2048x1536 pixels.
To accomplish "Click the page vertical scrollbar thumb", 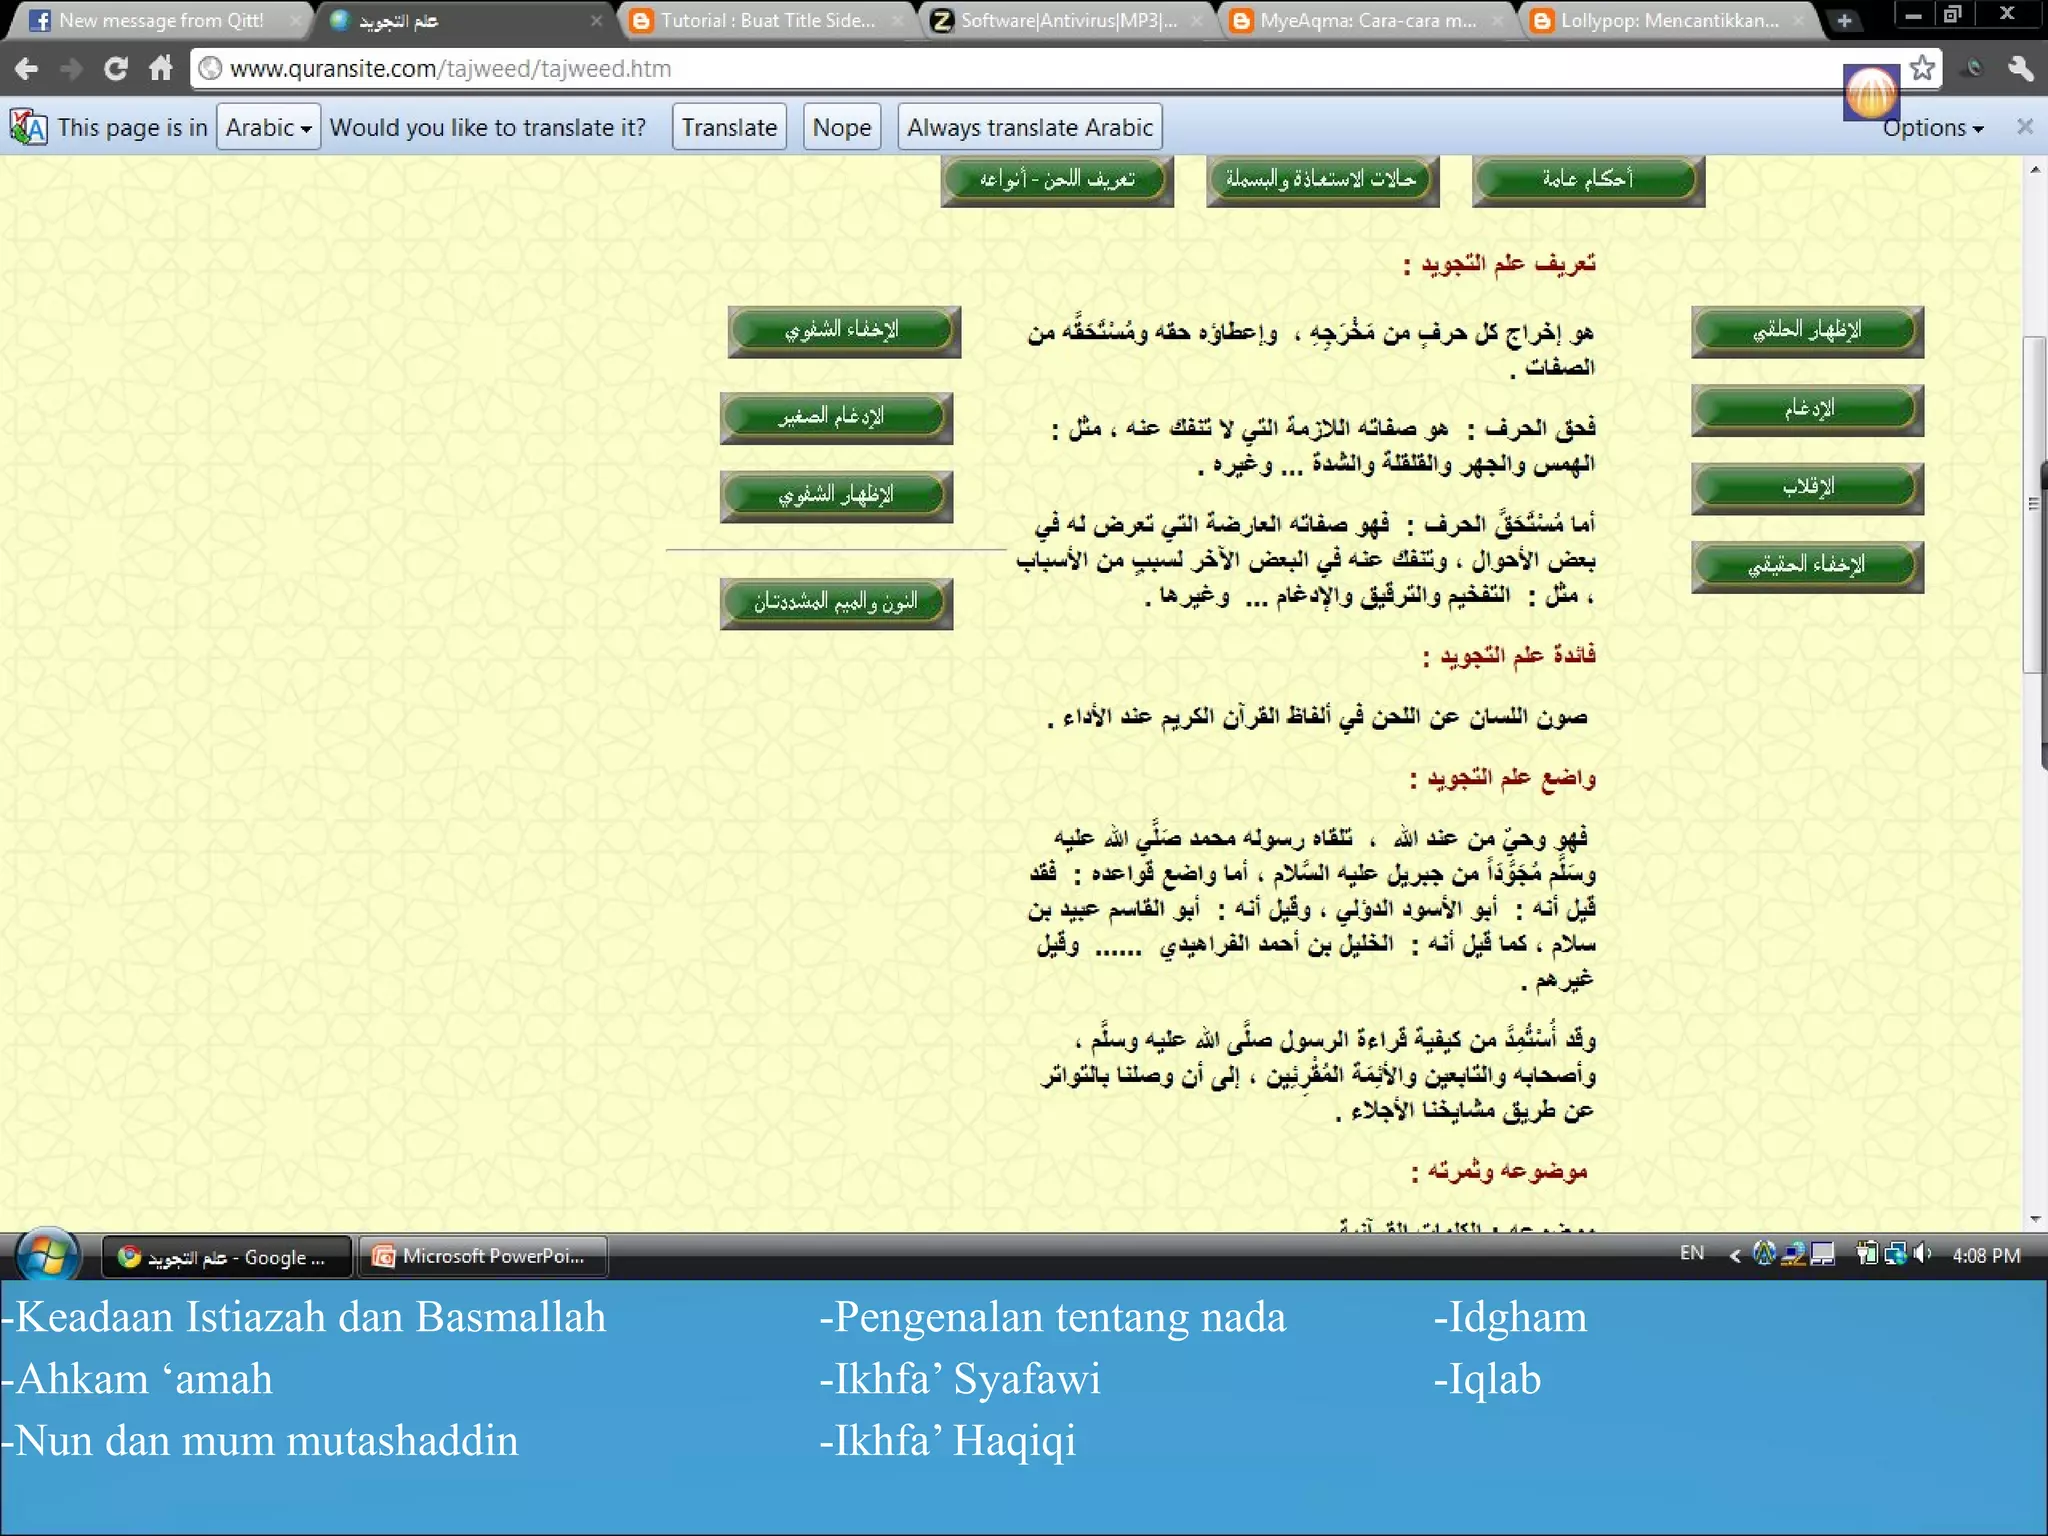I will pyautogui.click(x=2033, y=505).
